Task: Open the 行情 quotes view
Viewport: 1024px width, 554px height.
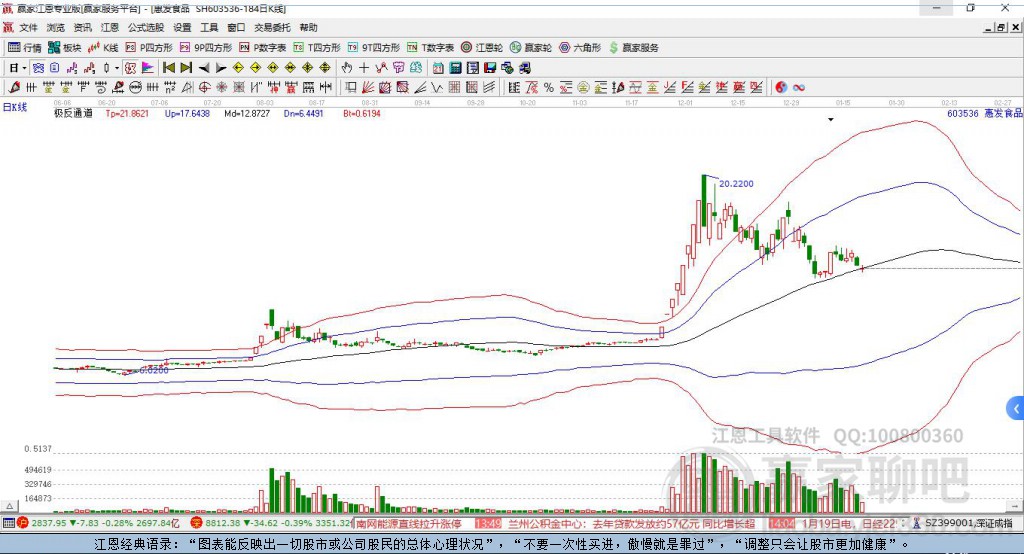Action: (x=24, y=48)
